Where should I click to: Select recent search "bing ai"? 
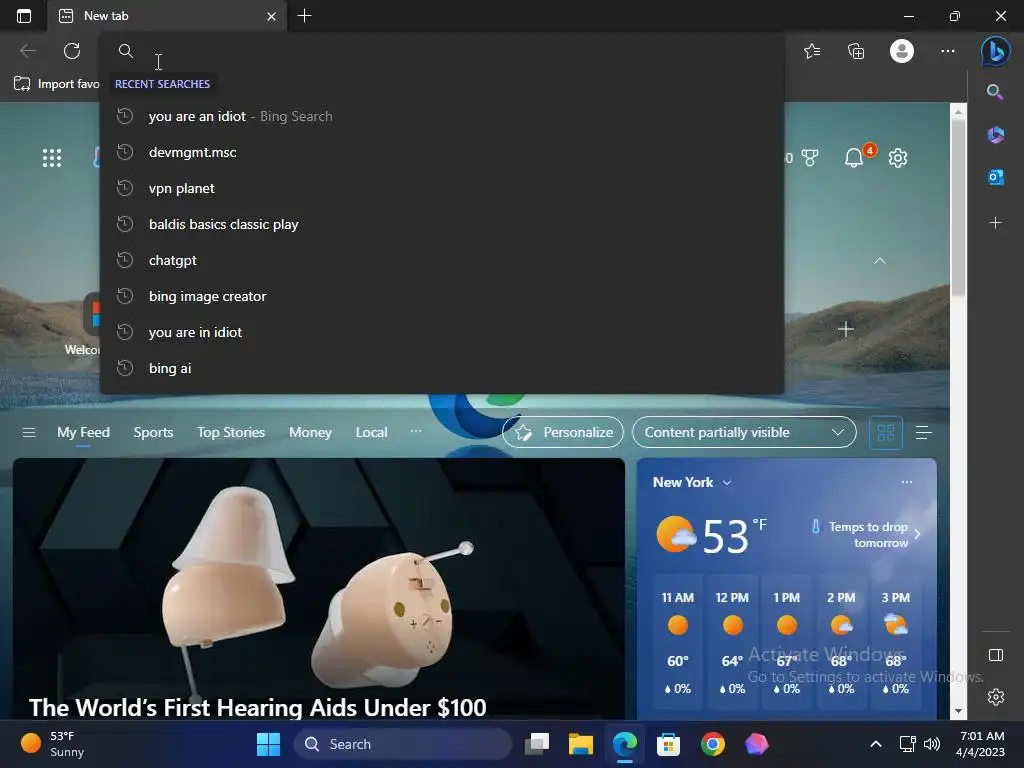(441, 368)
